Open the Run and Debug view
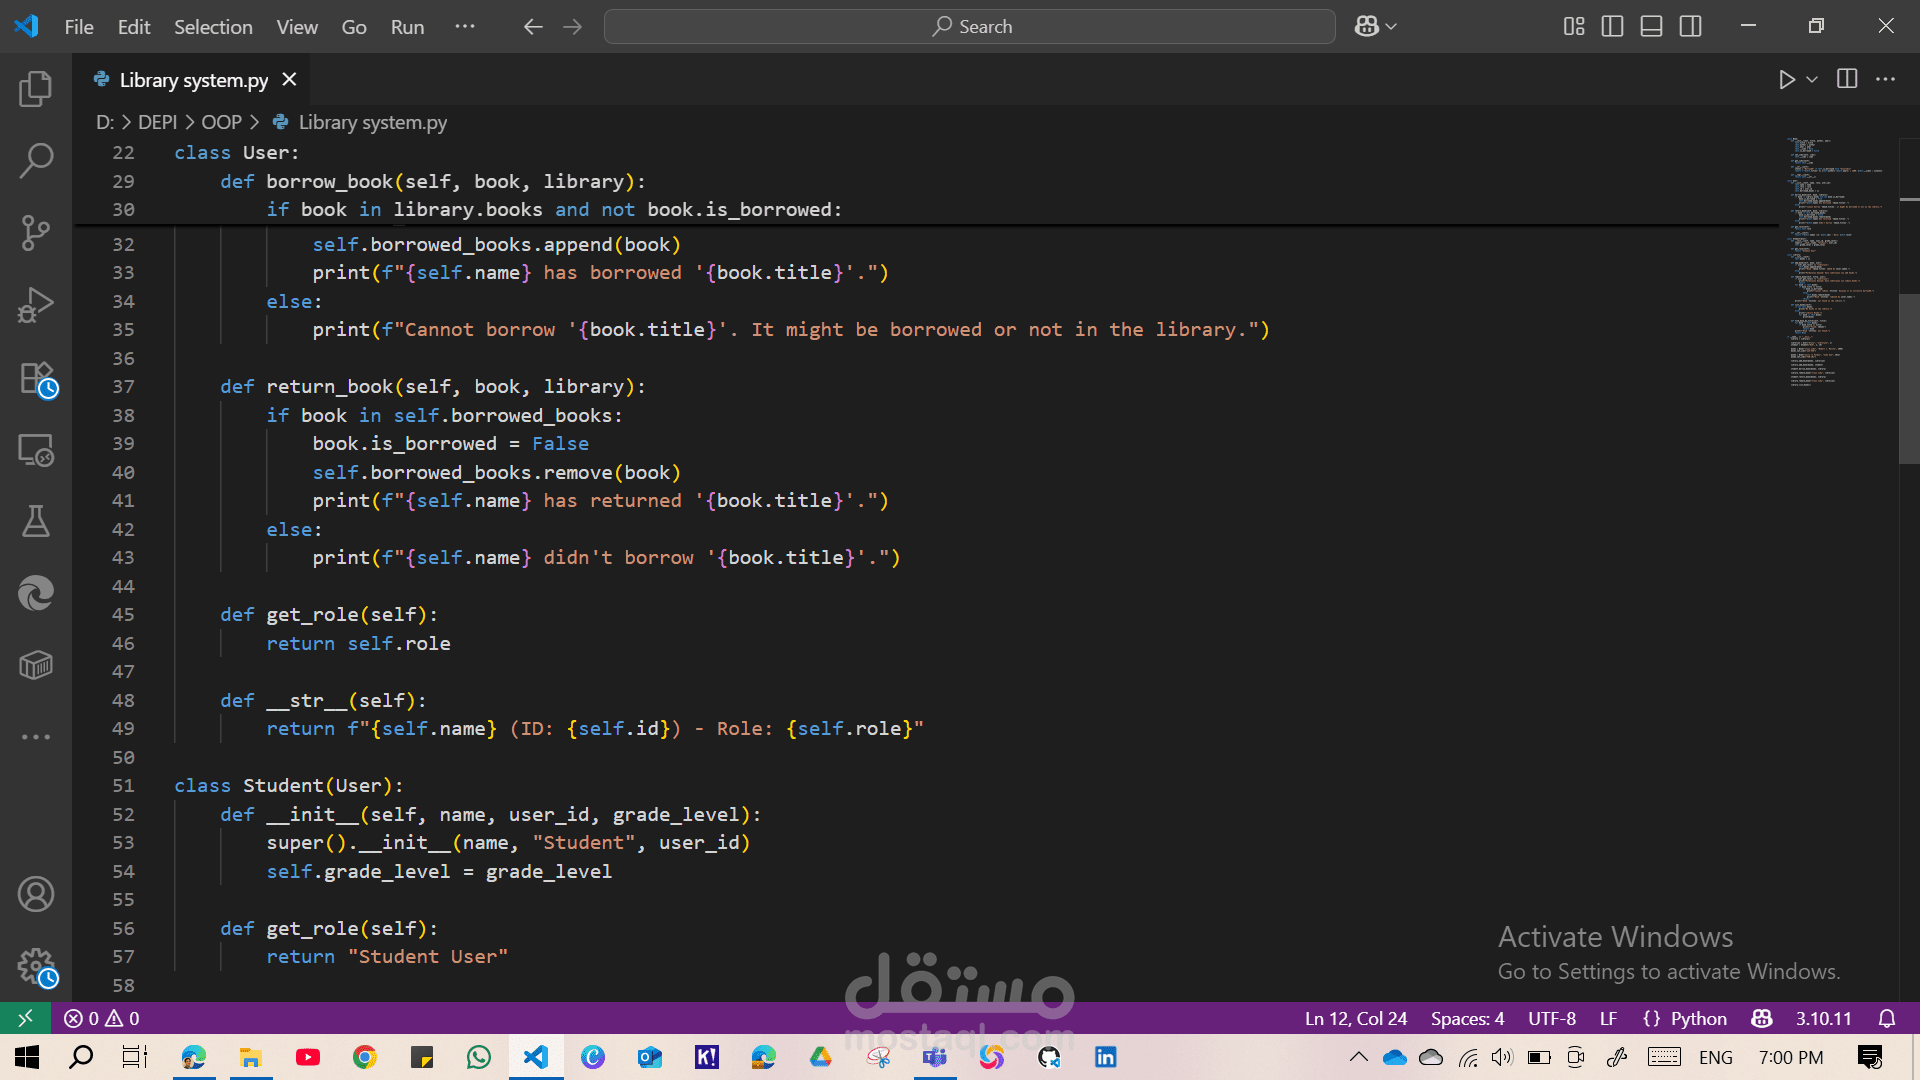Image resolution: width=1920 pixels, height=1080 pixels. click(x=36, y=305)
